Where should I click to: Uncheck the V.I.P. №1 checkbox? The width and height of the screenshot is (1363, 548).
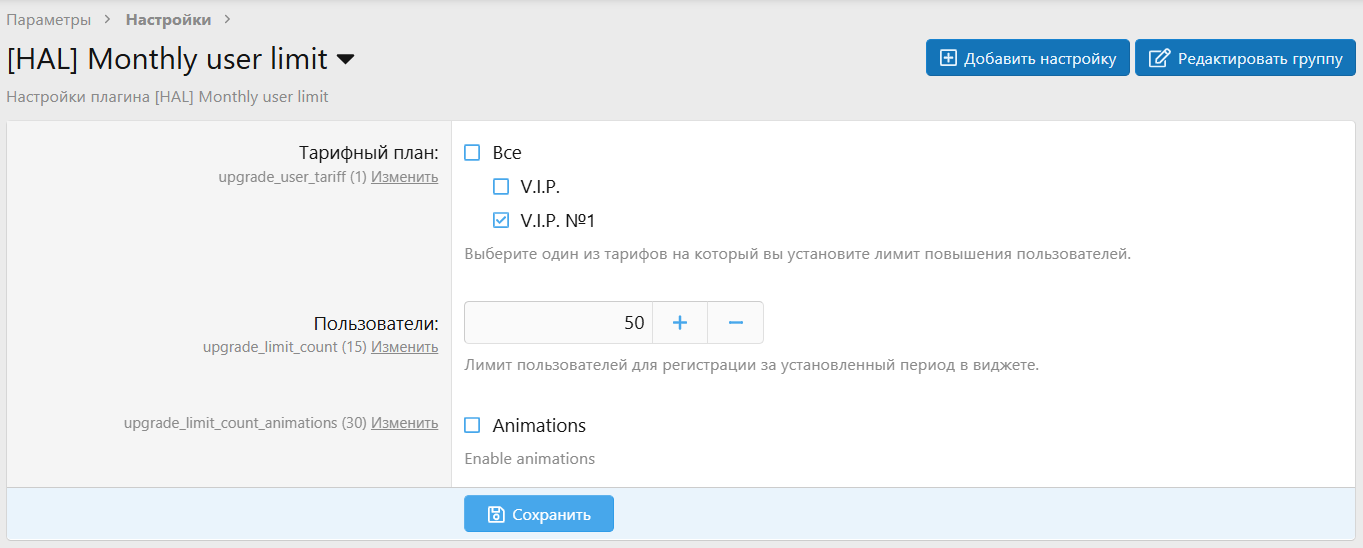(501, 220)
